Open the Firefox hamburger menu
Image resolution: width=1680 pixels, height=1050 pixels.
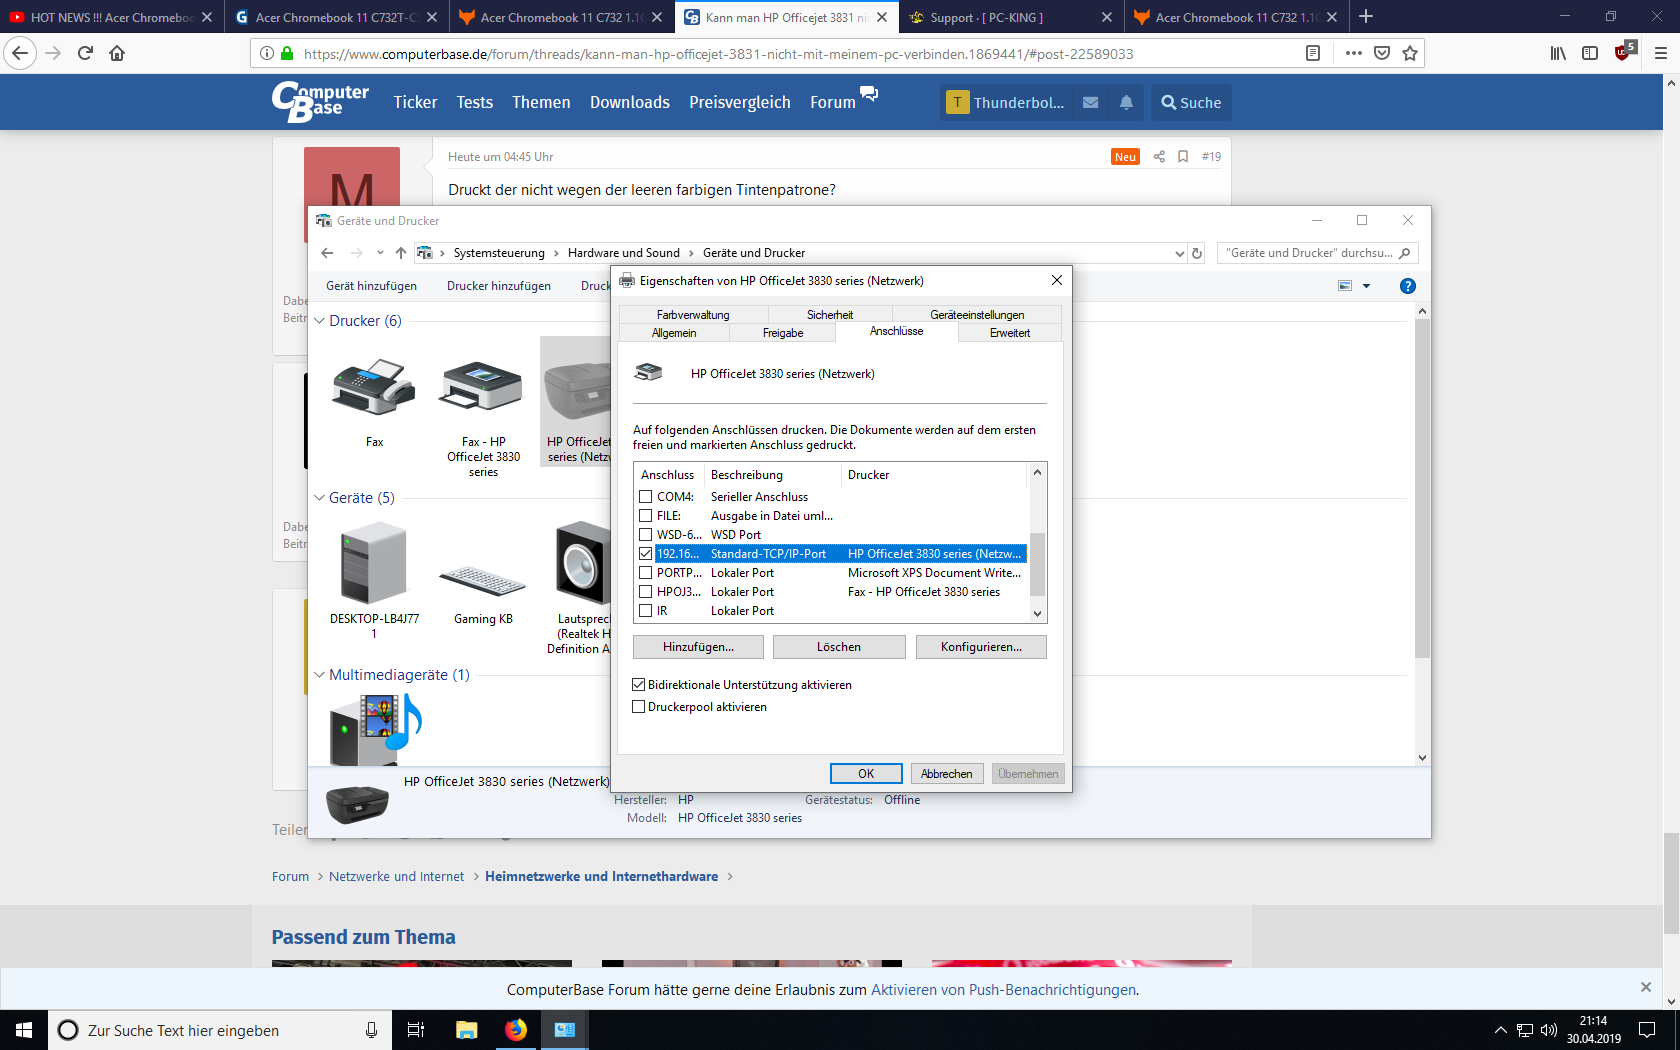tap(1661, 53)
